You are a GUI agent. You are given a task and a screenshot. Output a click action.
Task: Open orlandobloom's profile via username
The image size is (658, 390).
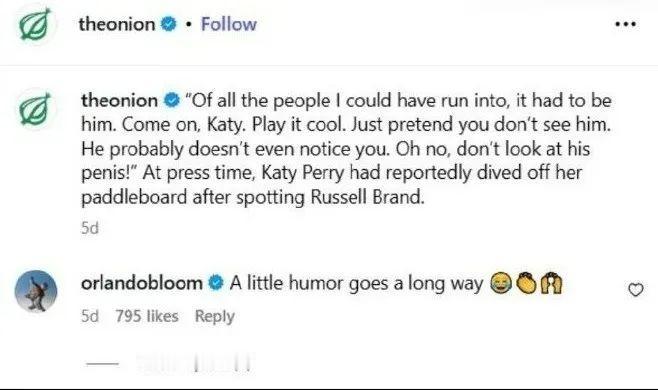142,283
